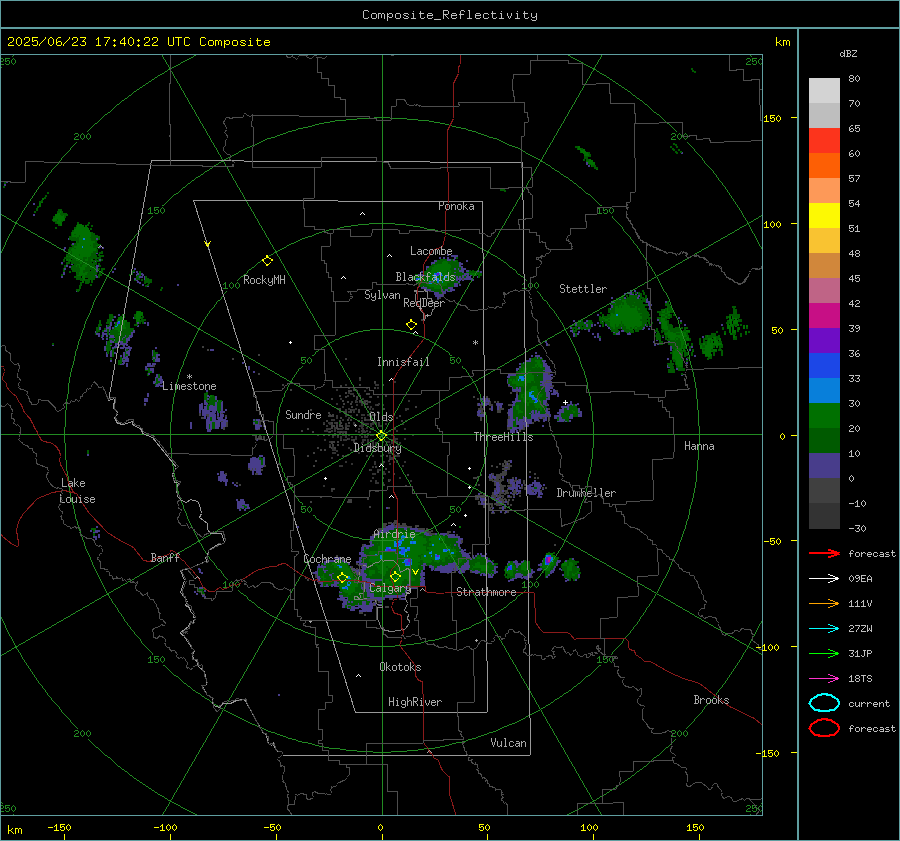Click the yellow diamond marker at RockyMH
This screenshot has height=841, width=900.
point(267,261)
